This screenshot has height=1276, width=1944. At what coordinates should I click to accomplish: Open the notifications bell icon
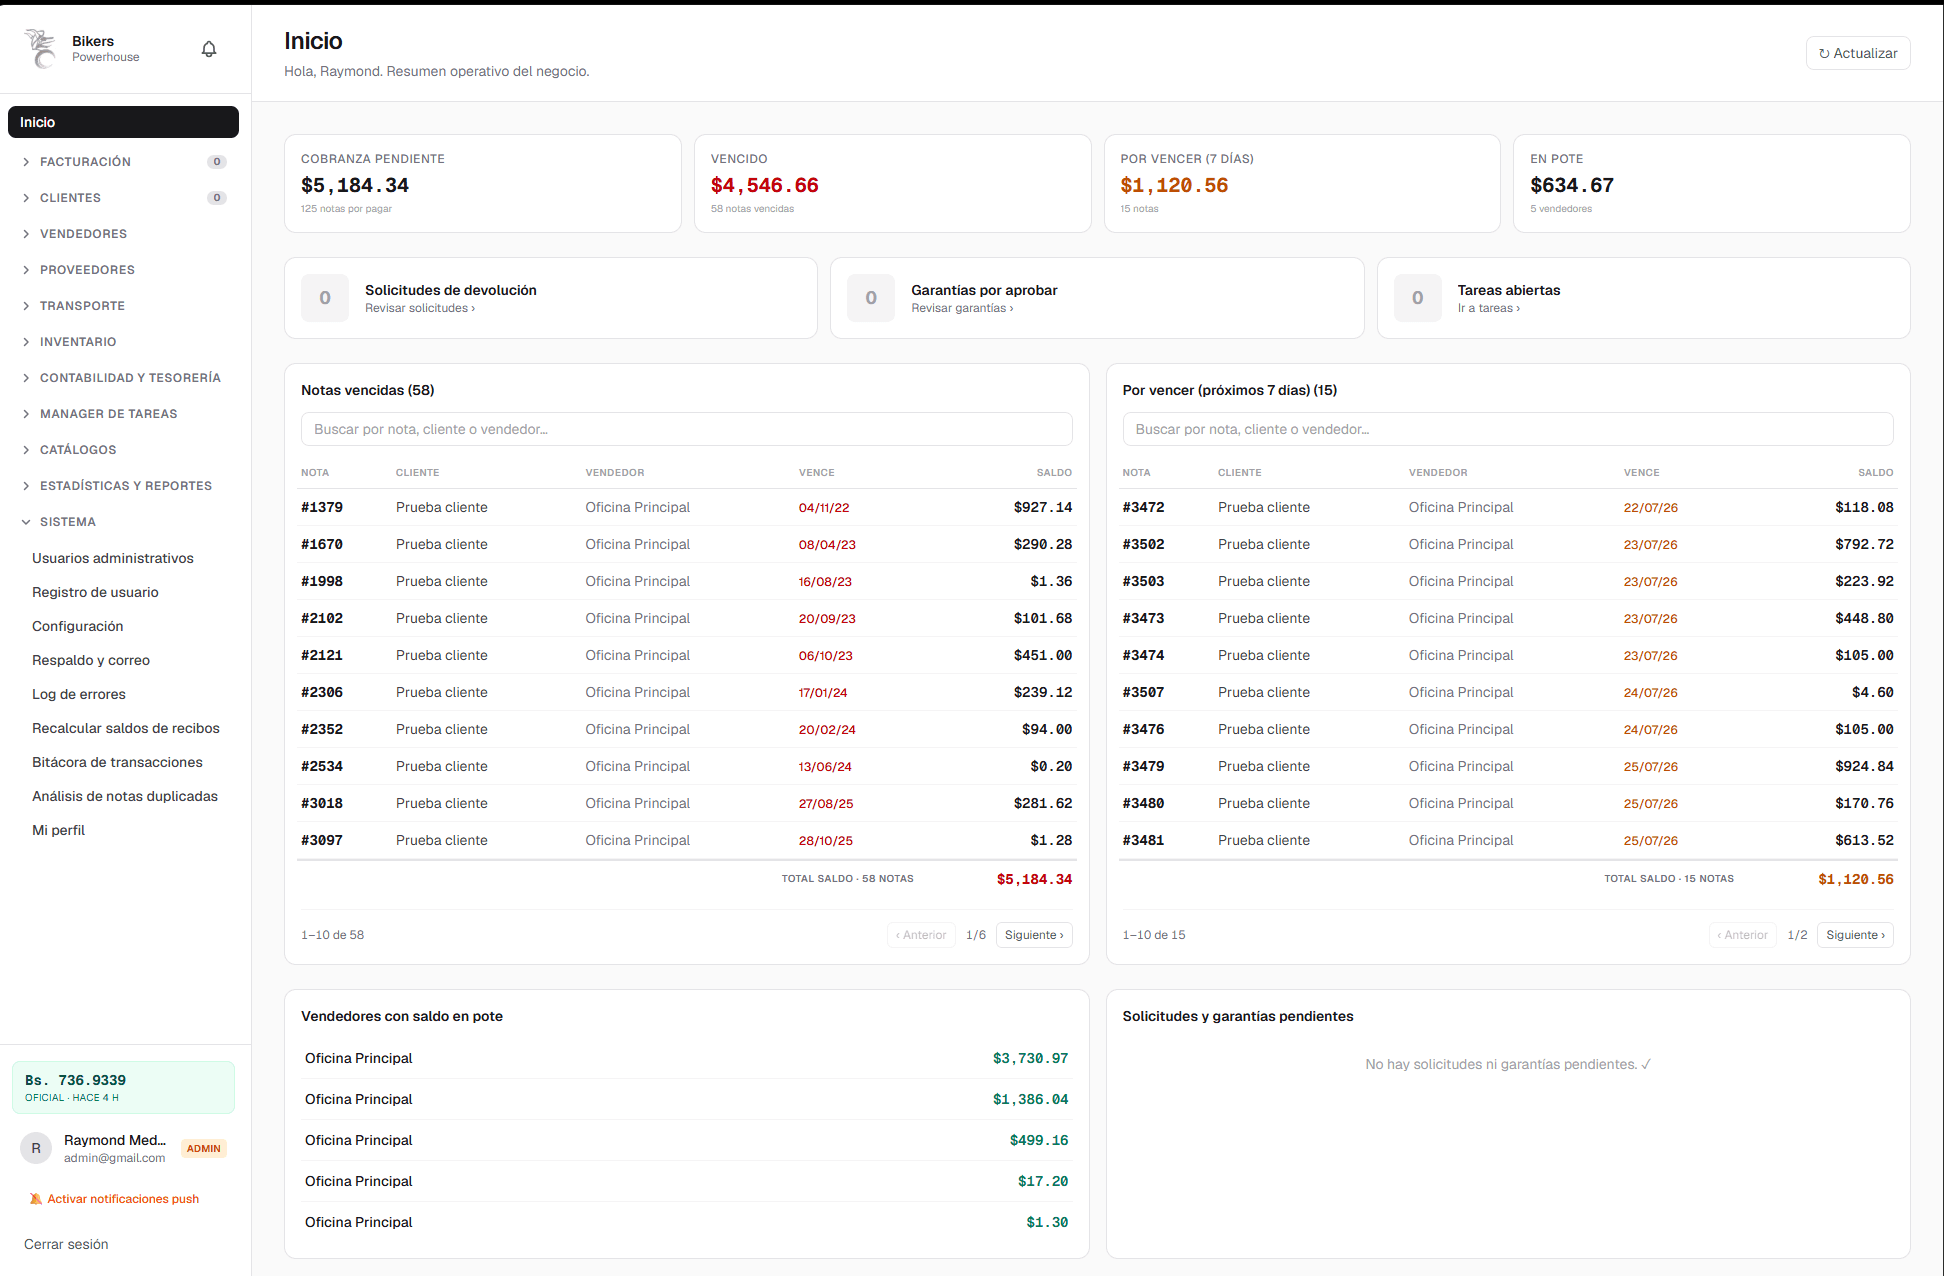[209, 49]
